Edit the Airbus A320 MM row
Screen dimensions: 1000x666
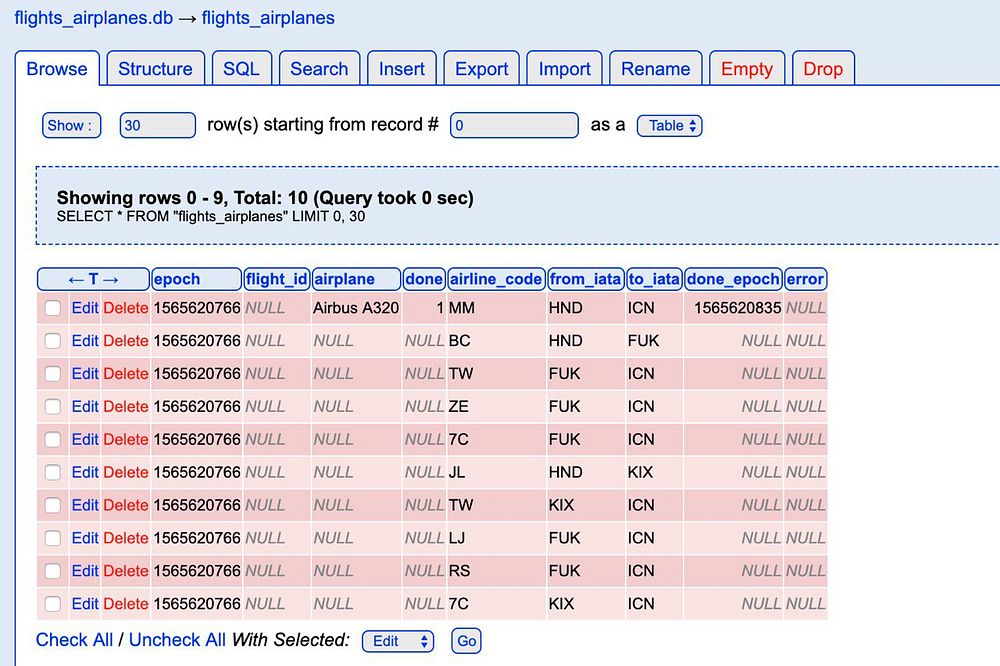click(x=85, y=308)
